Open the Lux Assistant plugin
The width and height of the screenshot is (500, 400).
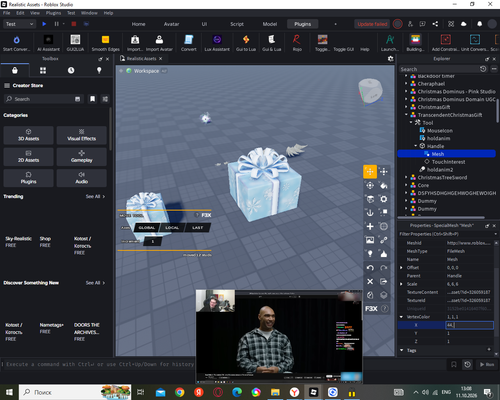tap(217, 43)
